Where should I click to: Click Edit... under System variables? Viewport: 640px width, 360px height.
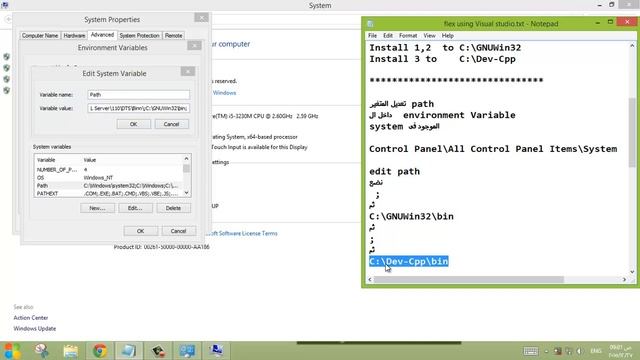pos(135,208)
